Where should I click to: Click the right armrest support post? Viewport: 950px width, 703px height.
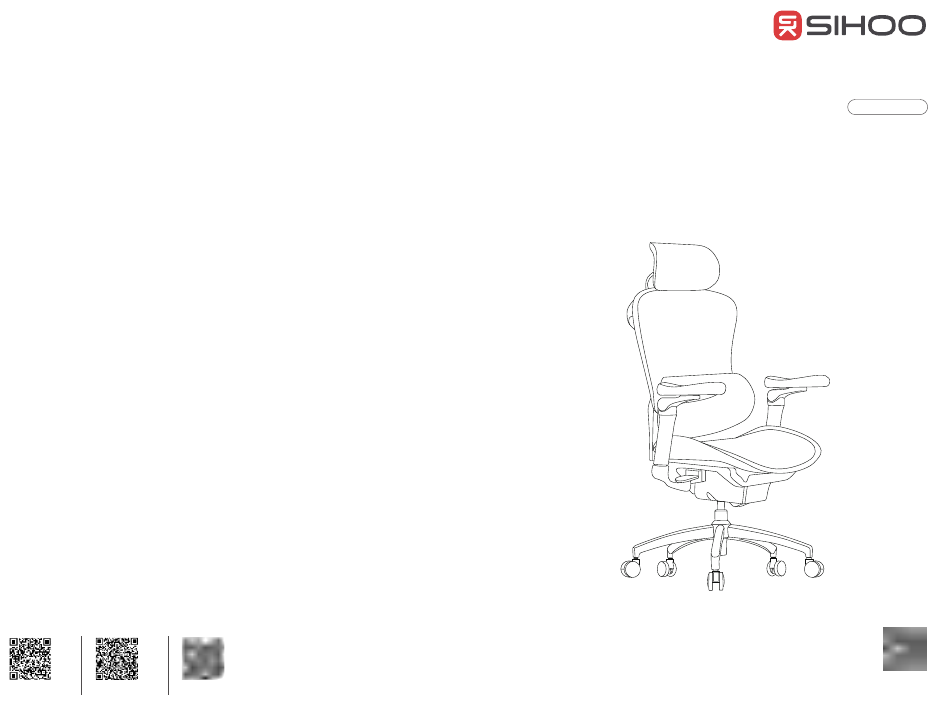click(x=773, y=409)
